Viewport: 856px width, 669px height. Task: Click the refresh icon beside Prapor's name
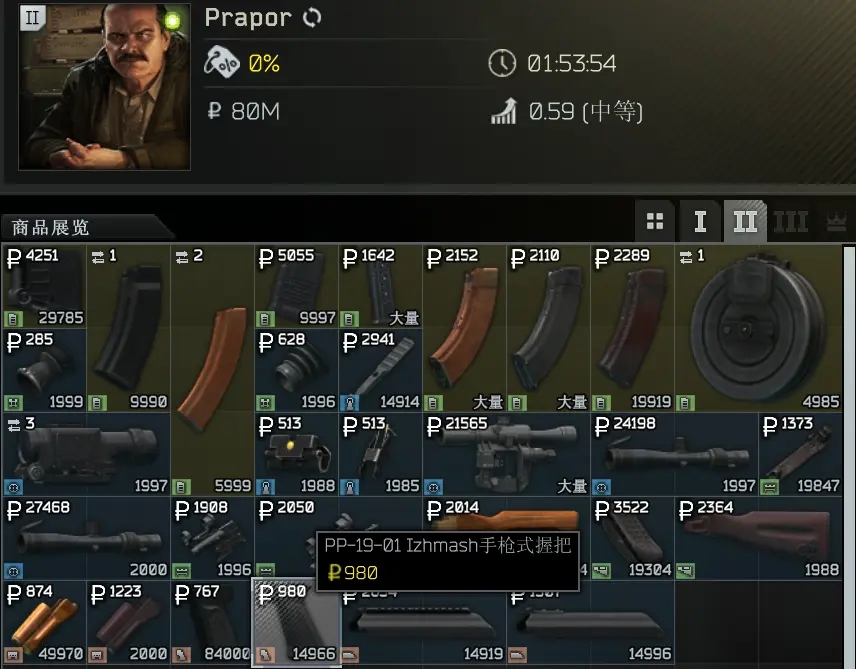(x=312, y=17)
